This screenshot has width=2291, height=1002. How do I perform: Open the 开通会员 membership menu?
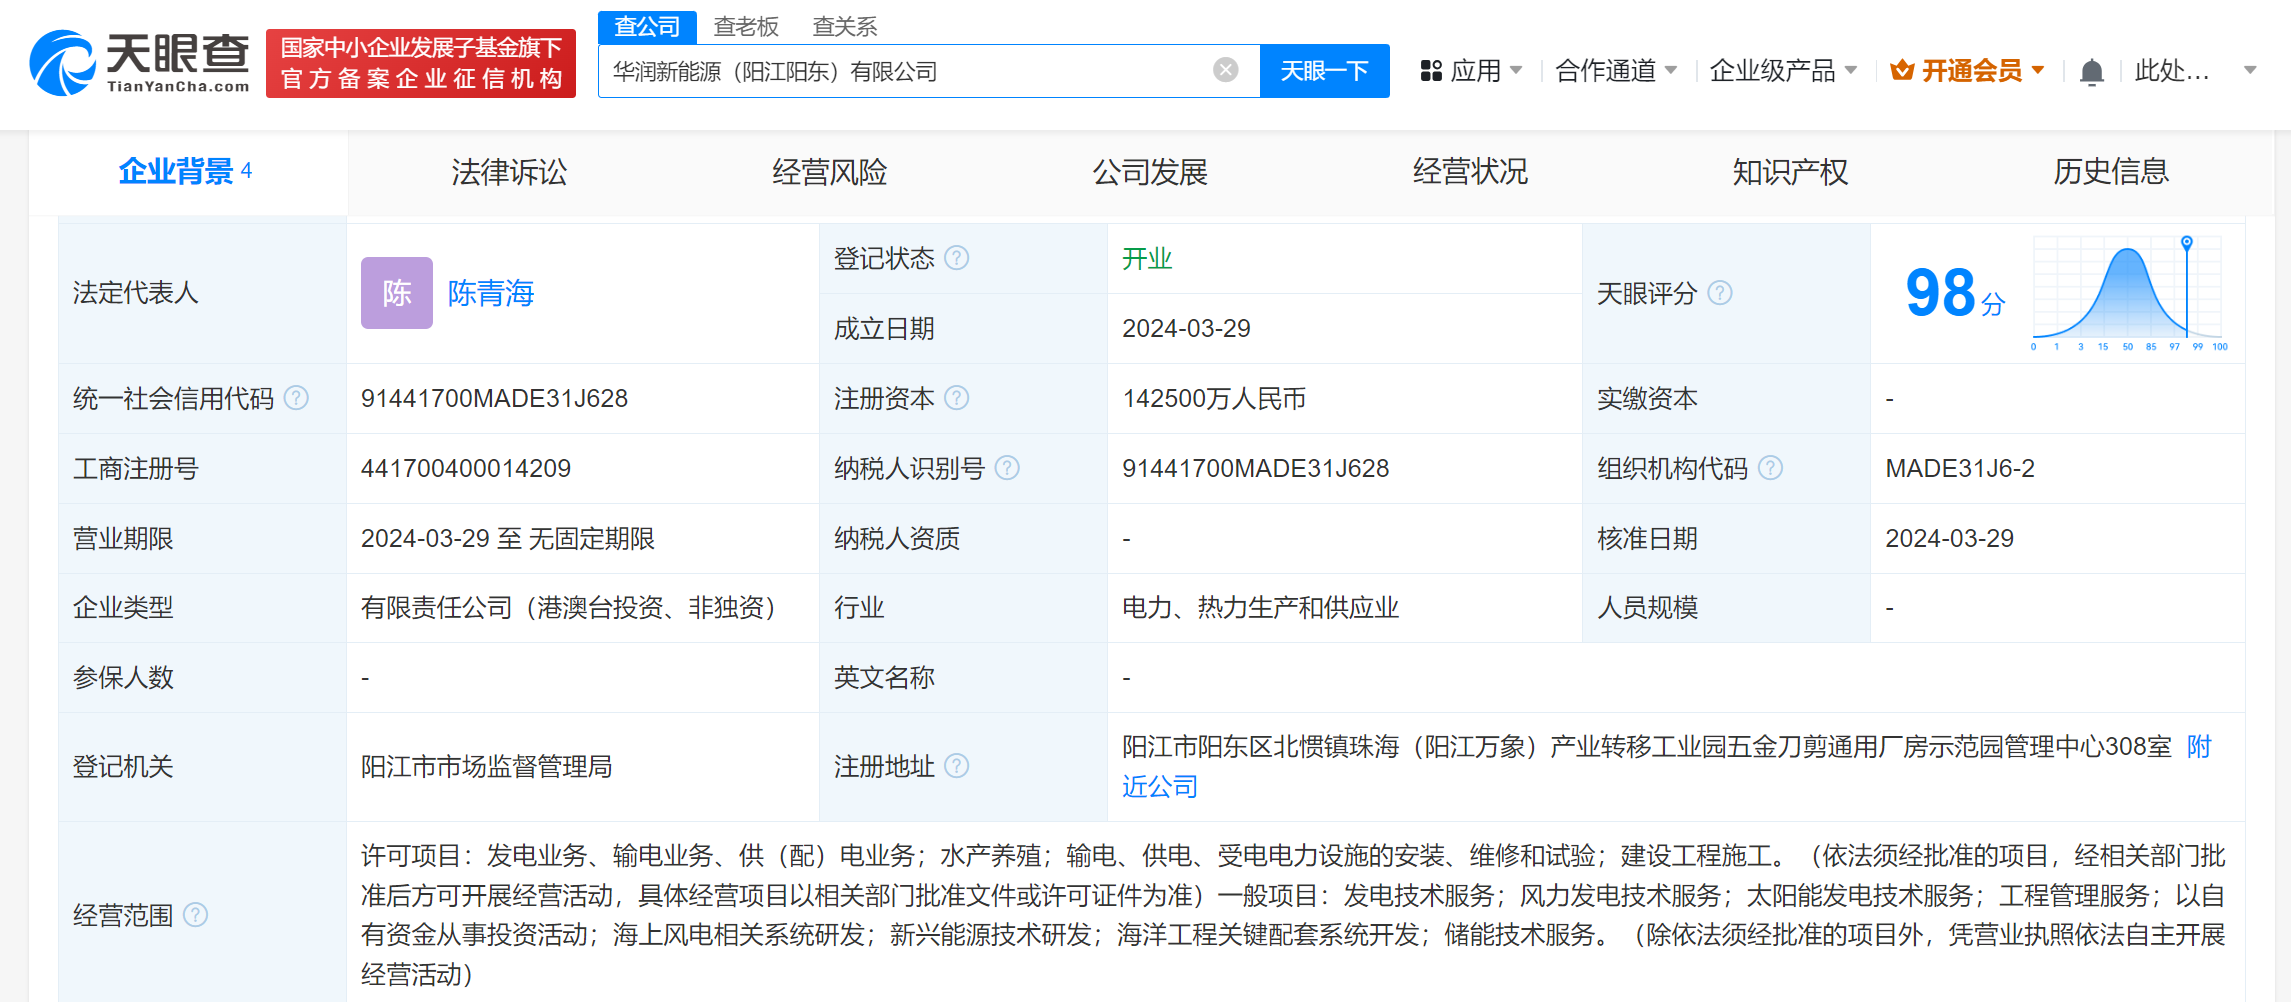point(1967,71)
